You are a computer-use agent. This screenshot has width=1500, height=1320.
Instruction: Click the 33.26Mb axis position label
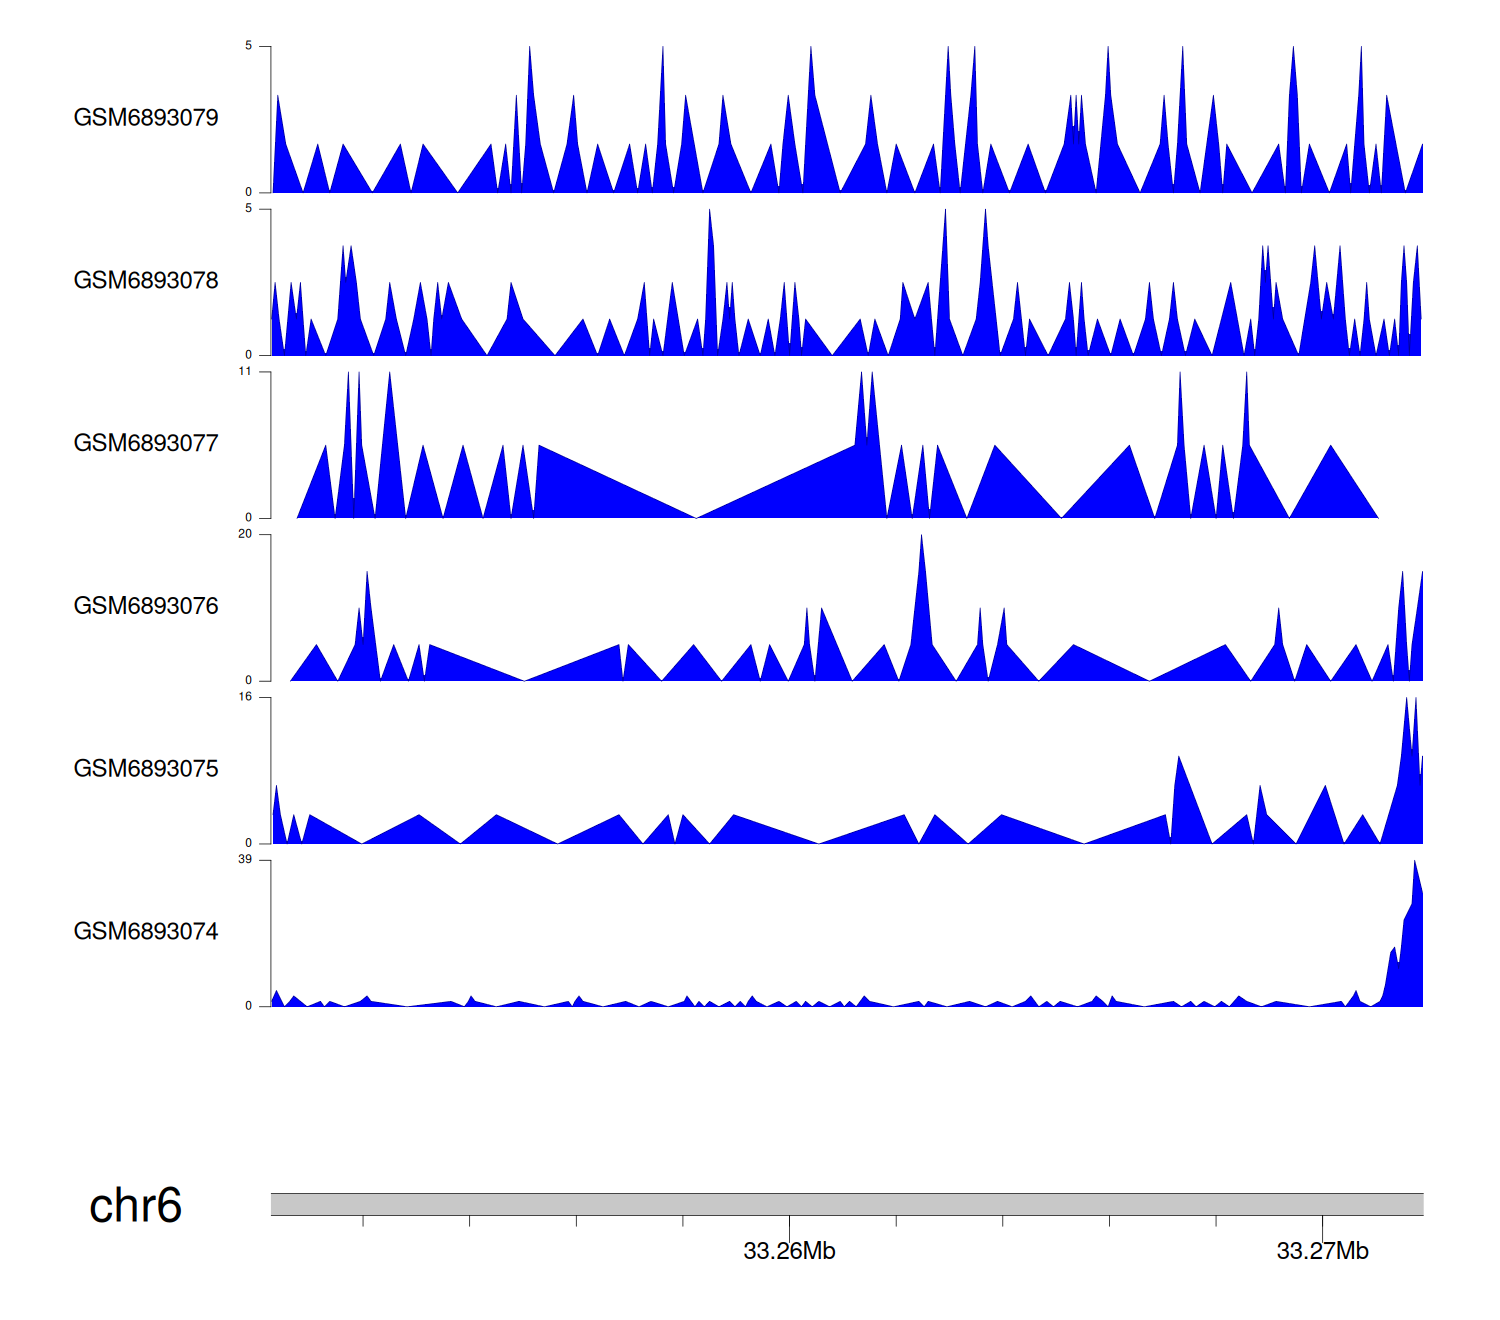point(789,1251)
